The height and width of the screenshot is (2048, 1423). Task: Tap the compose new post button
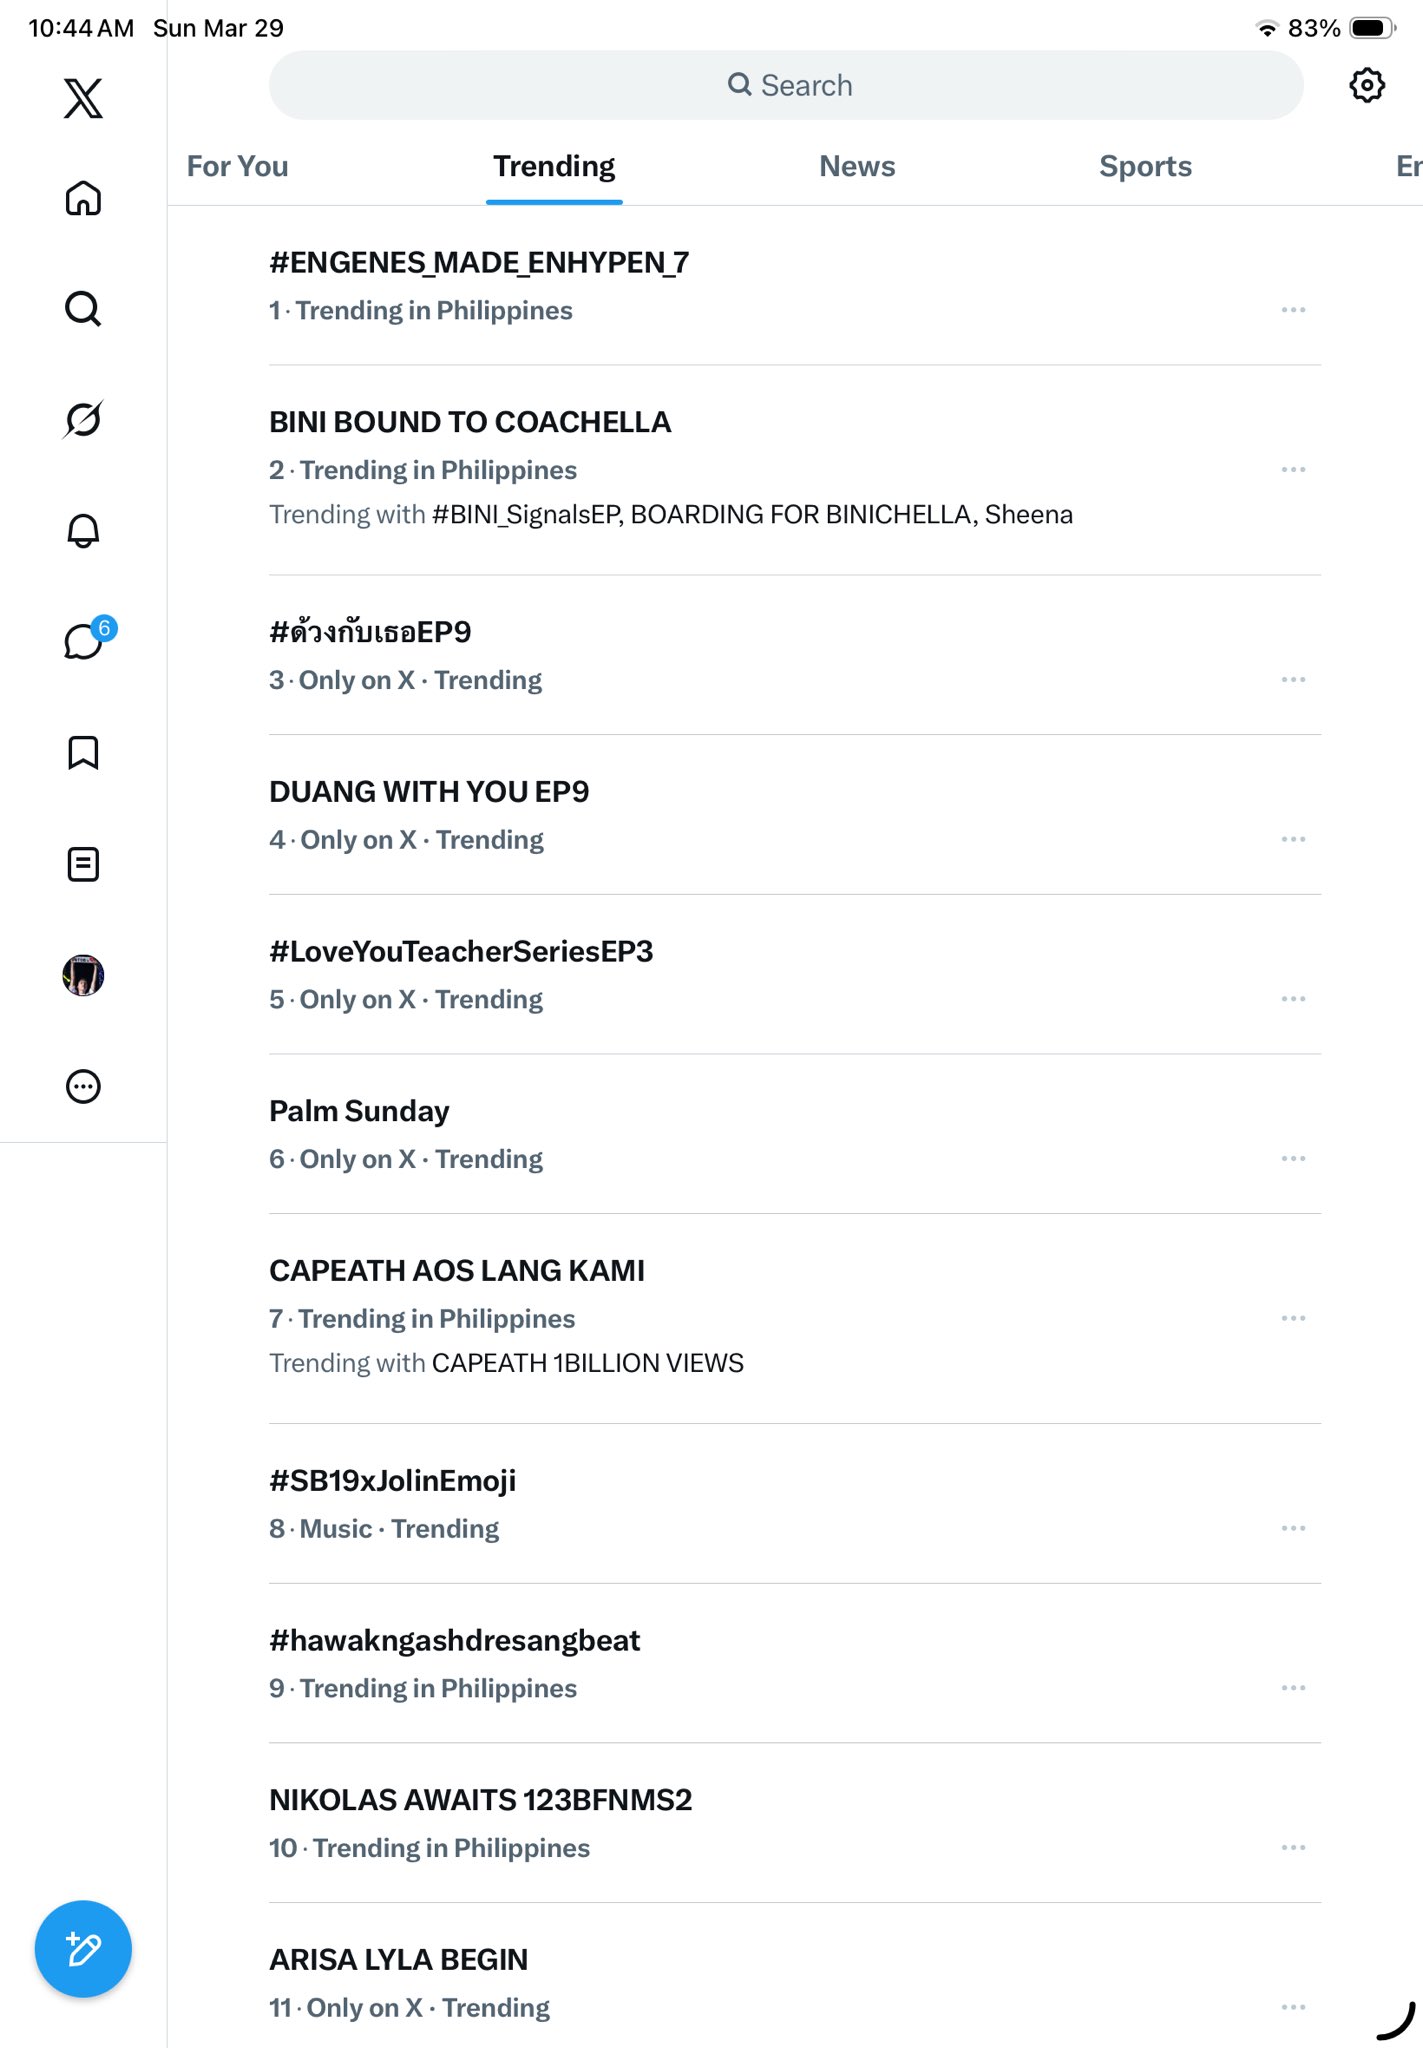[x=83, y=1948]
